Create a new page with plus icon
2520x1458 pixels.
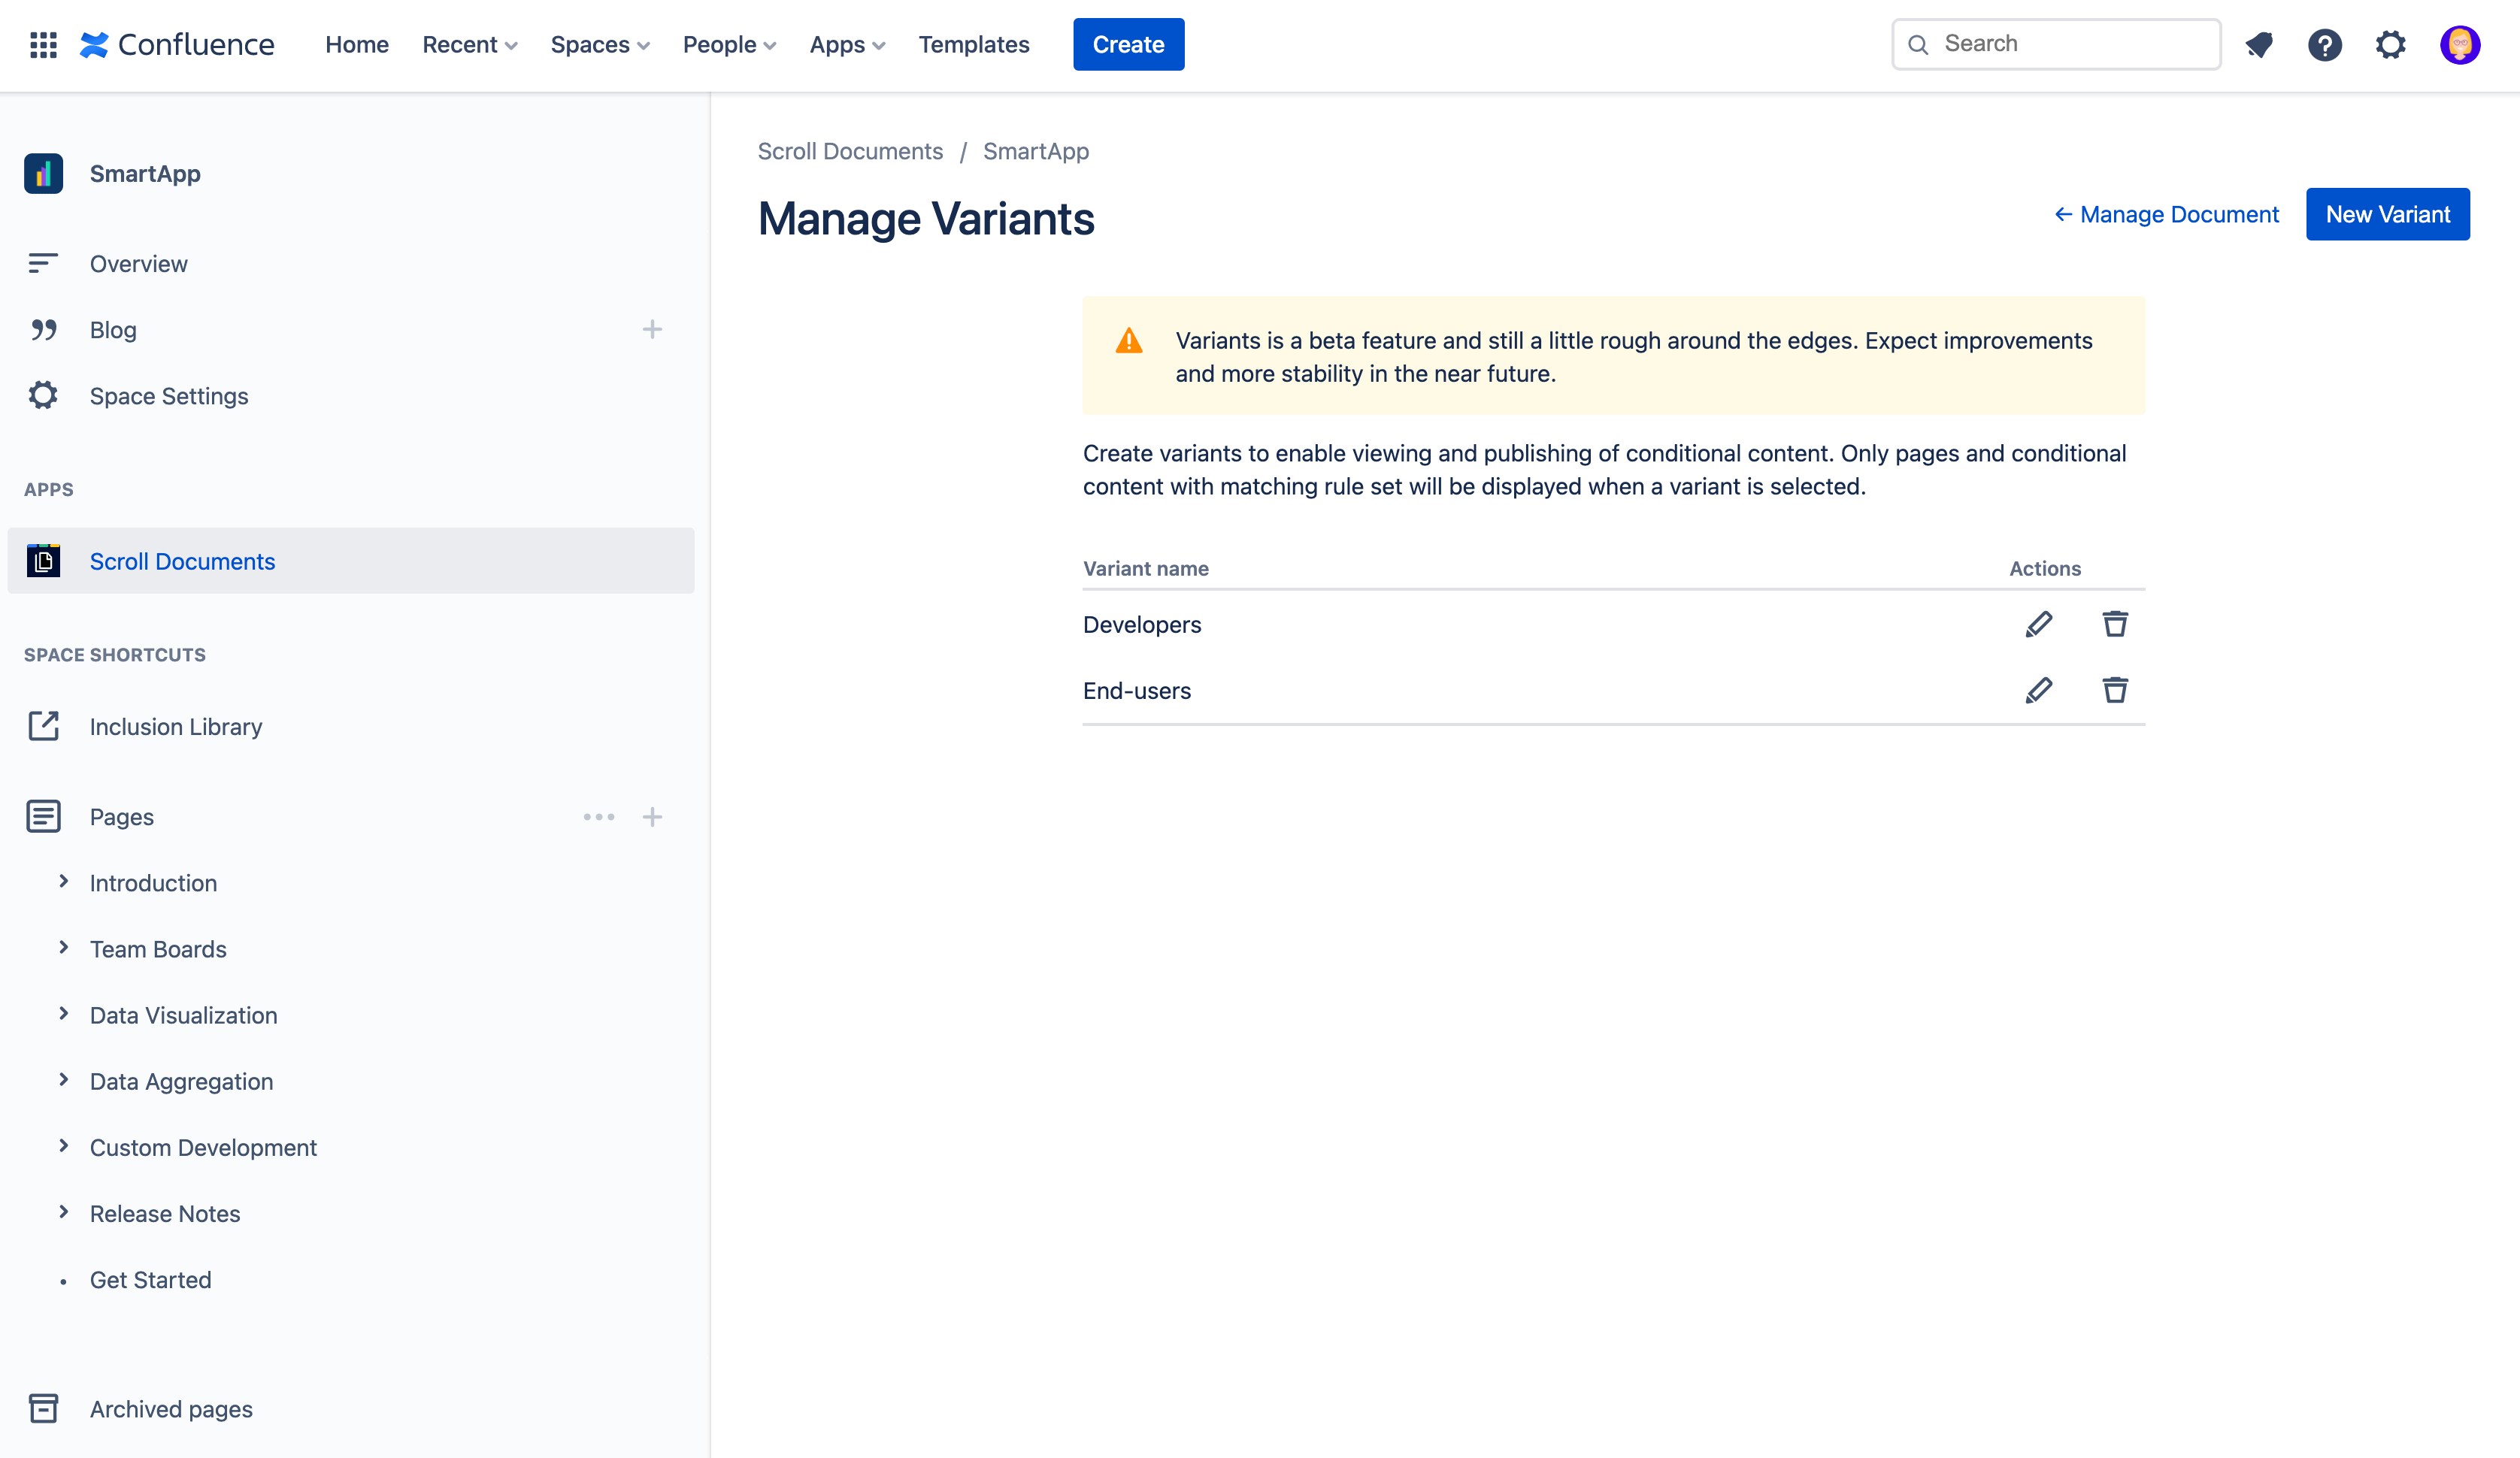click(652, 816)
